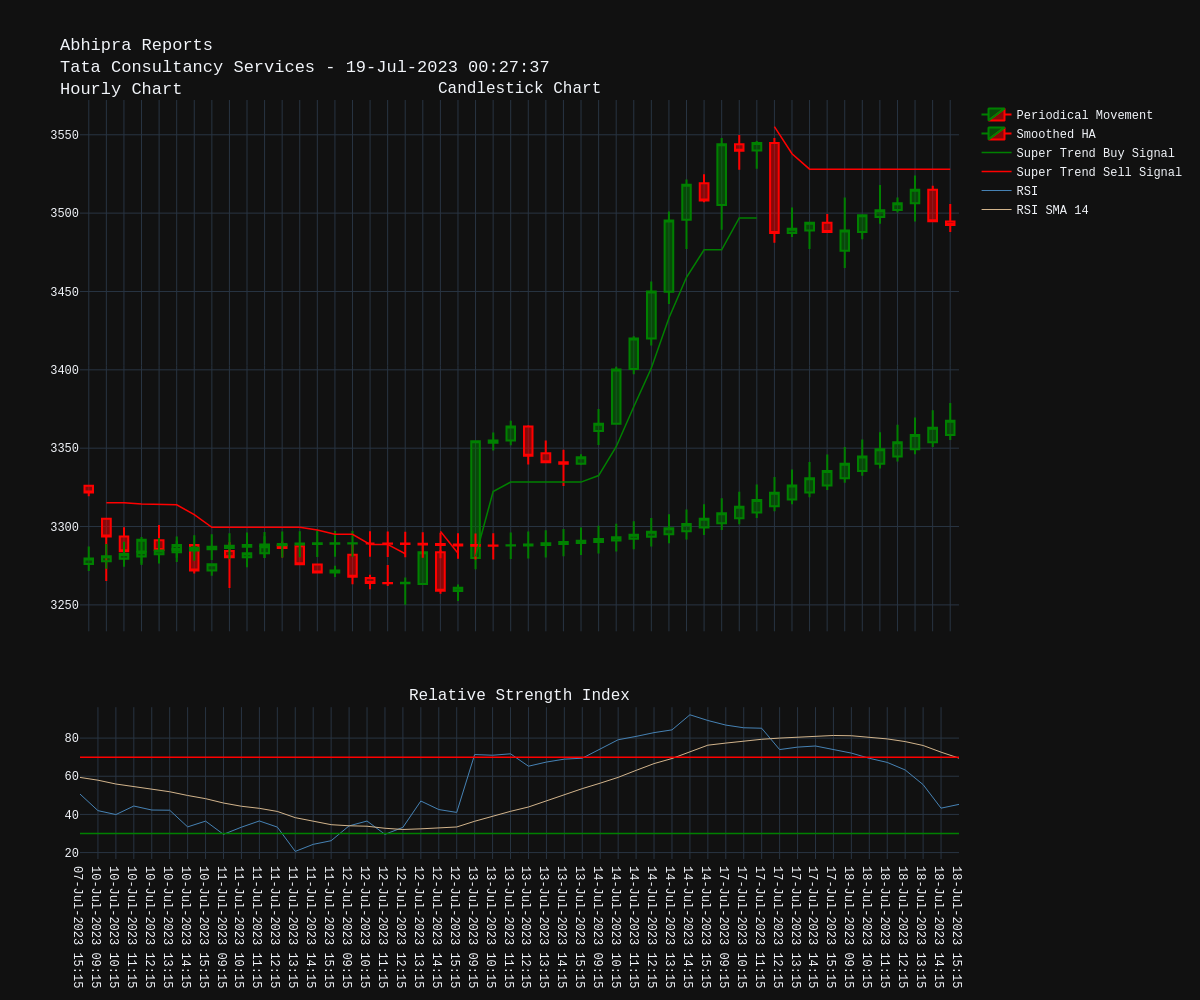This screenshot has height=1000, width=1200.
Task: Click the 3250 price axis label
Action: point(64,605)
